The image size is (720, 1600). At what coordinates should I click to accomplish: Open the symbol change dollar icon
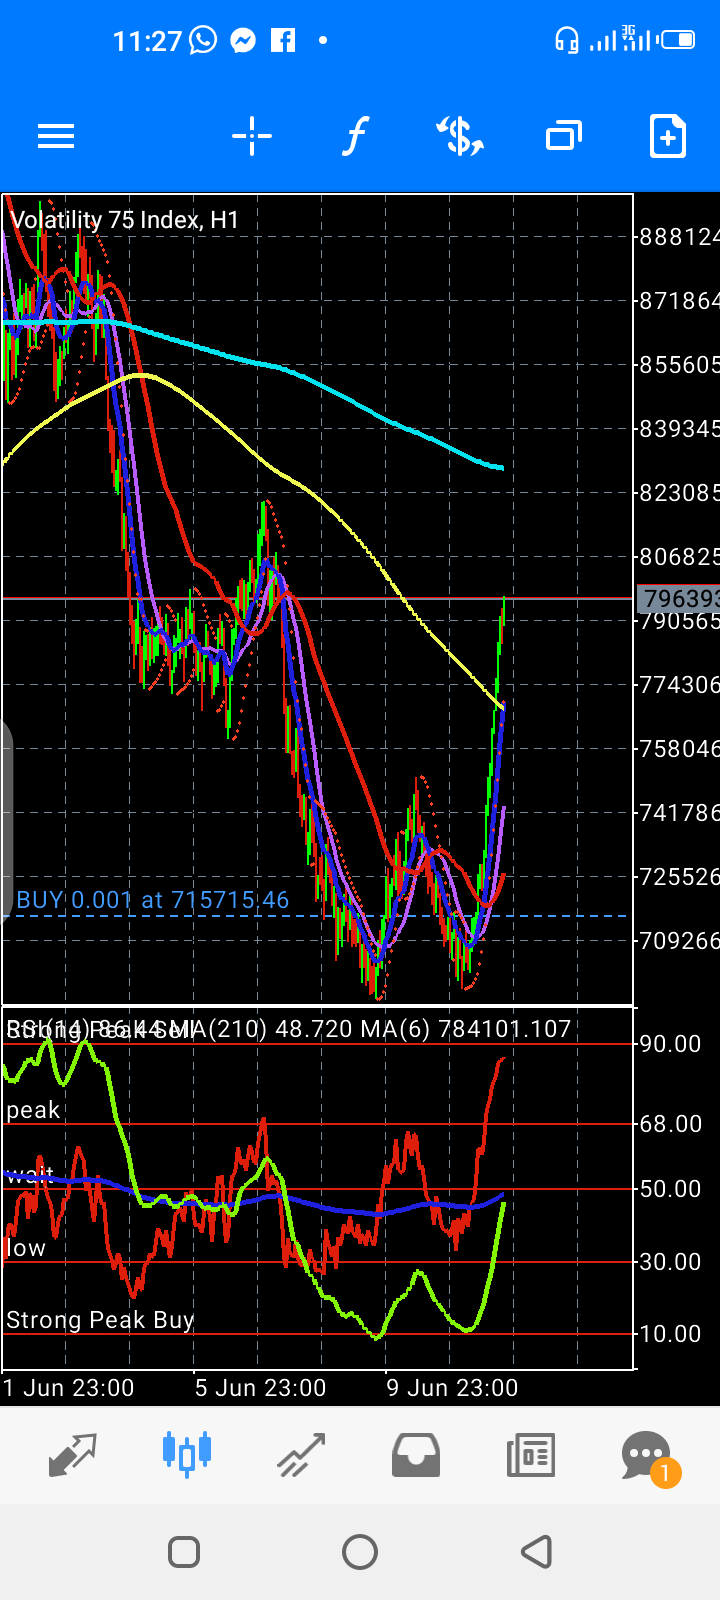click(460, 136)
